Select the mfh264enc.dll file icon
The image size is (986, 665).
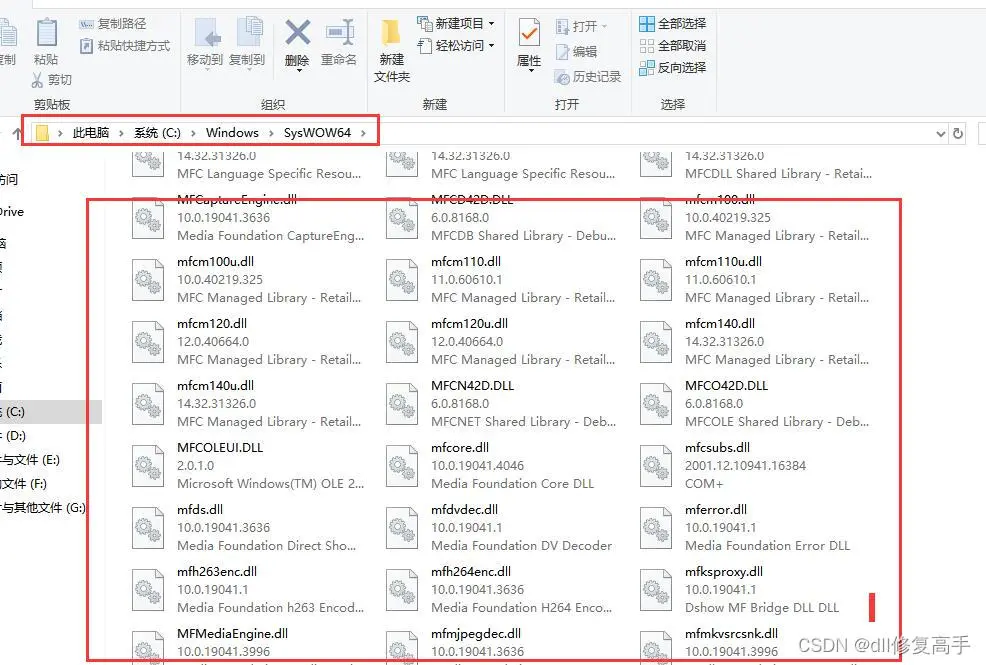pyautogui.click(x=402, y=590)
